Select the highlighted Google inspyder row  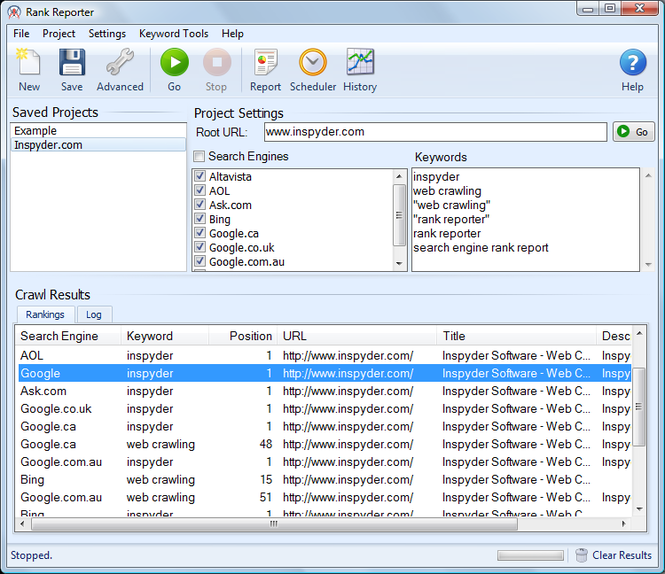point(324,373)
